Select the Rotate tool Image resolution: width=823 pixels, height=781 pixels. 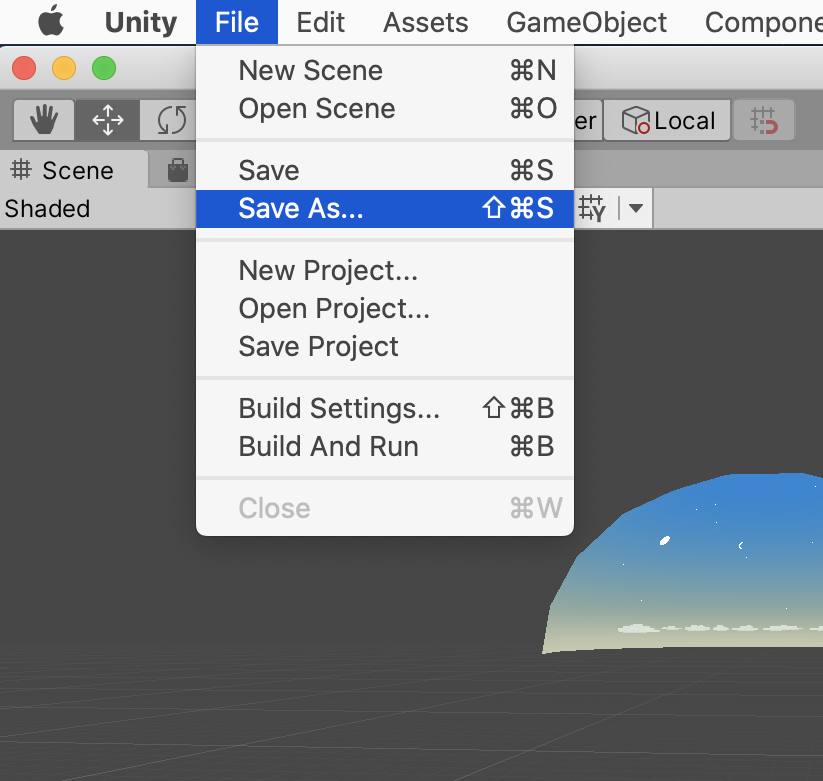[169, 120]
